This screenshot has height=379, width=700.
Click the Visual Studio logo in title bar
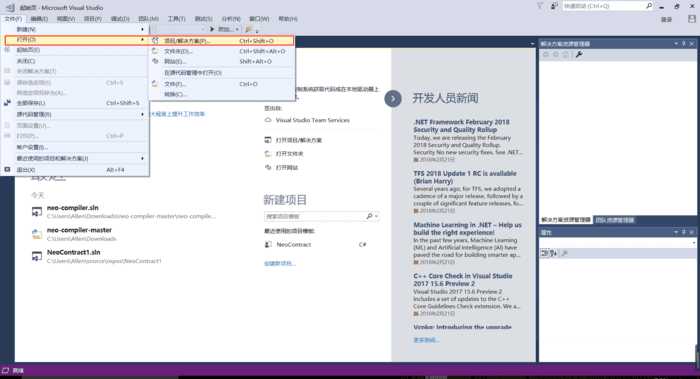10,7
